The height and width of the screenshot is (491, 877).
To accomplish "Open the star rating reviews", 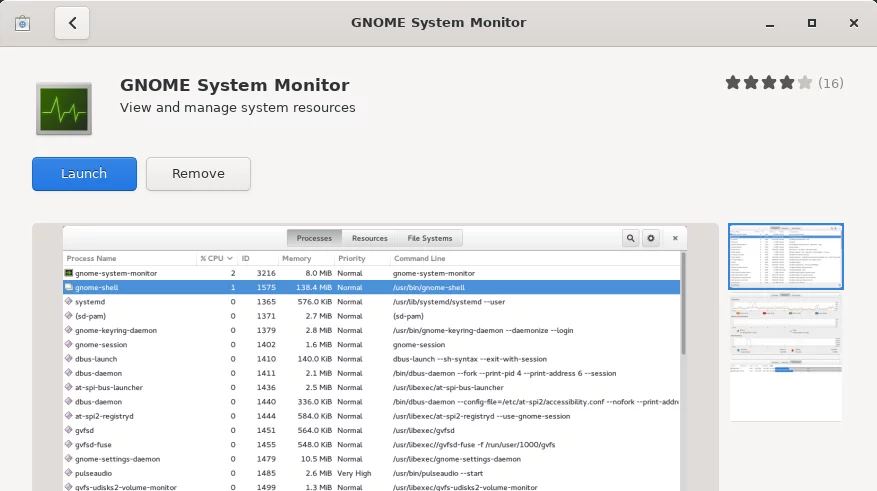I will pyautogui.click(x=768, y=83).
